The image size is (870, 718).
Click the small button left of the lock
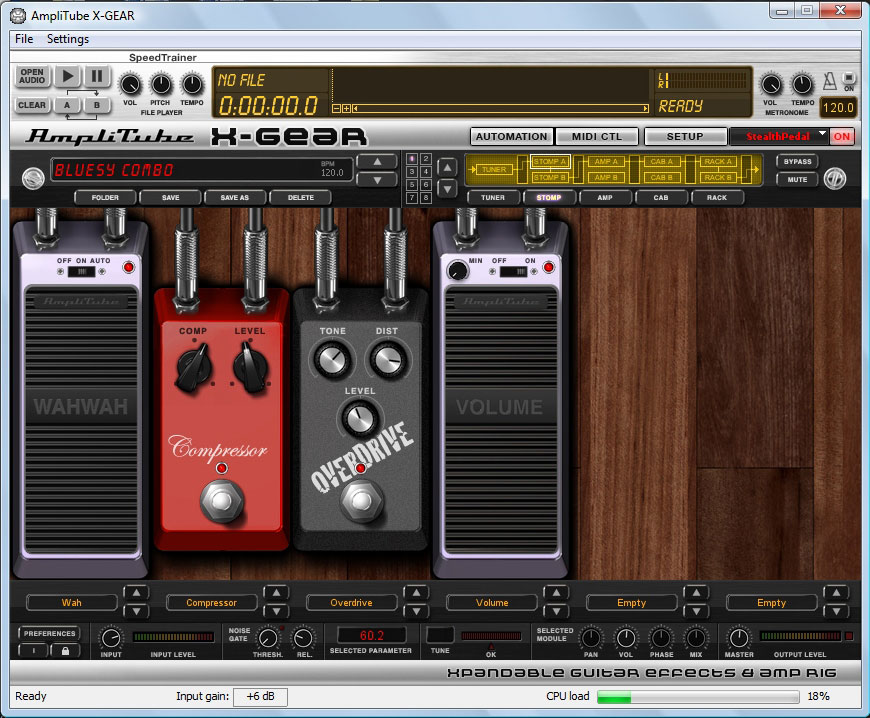tap(33, 650)
